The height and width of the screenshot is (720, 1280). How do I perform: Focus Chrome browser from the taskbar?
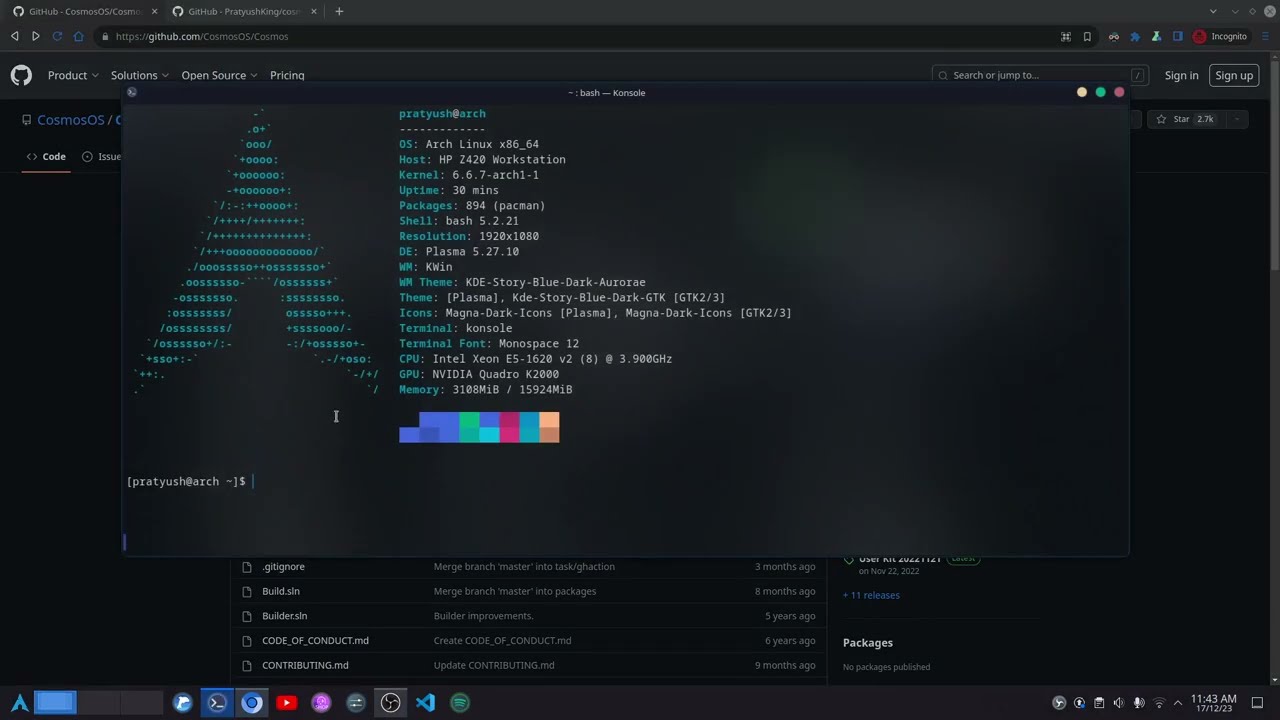252,702
